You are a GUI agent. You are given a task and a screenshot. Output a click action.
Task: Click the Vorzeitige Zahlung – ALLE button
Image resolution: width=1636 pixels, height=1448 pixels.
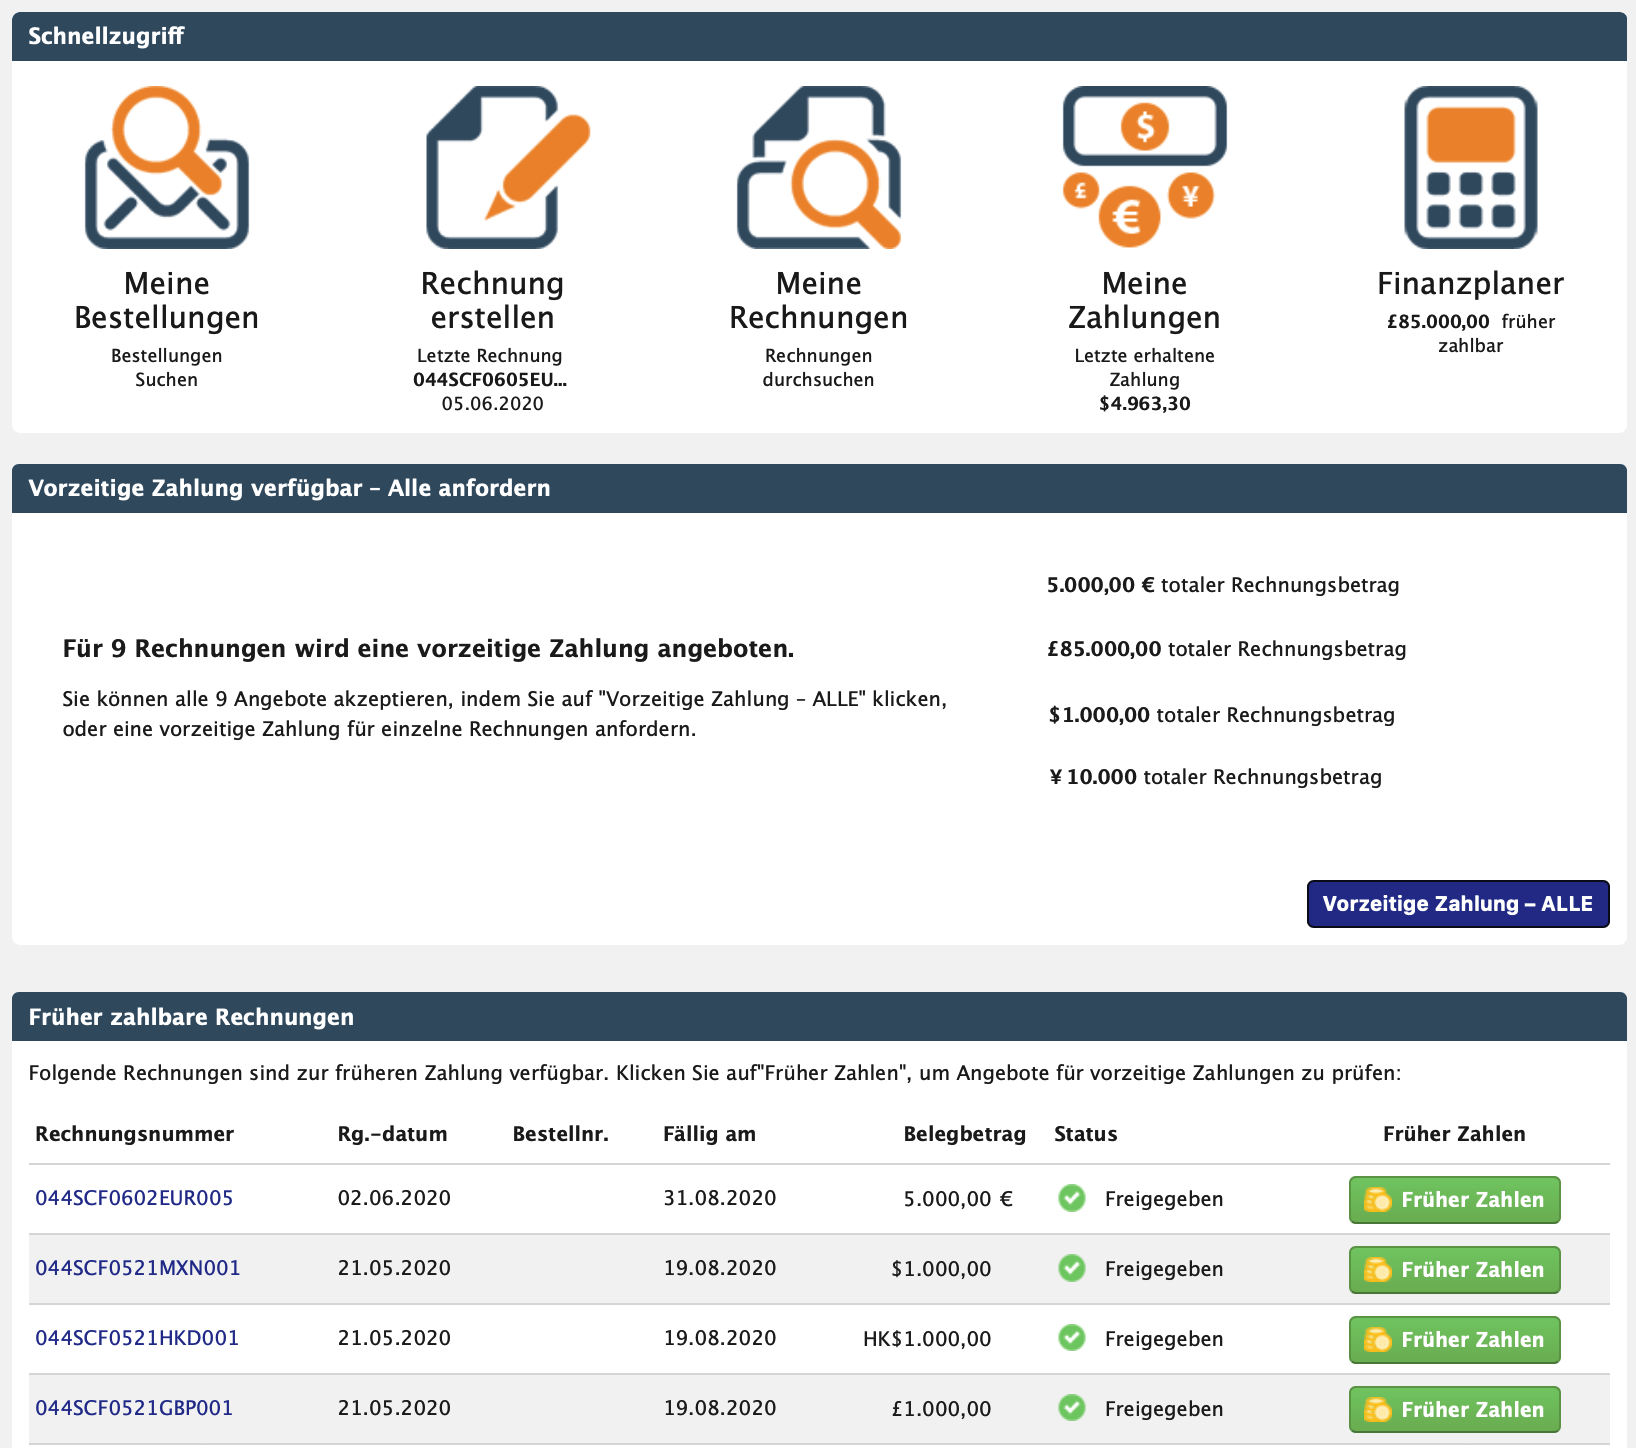click(x=1458, y=904)
